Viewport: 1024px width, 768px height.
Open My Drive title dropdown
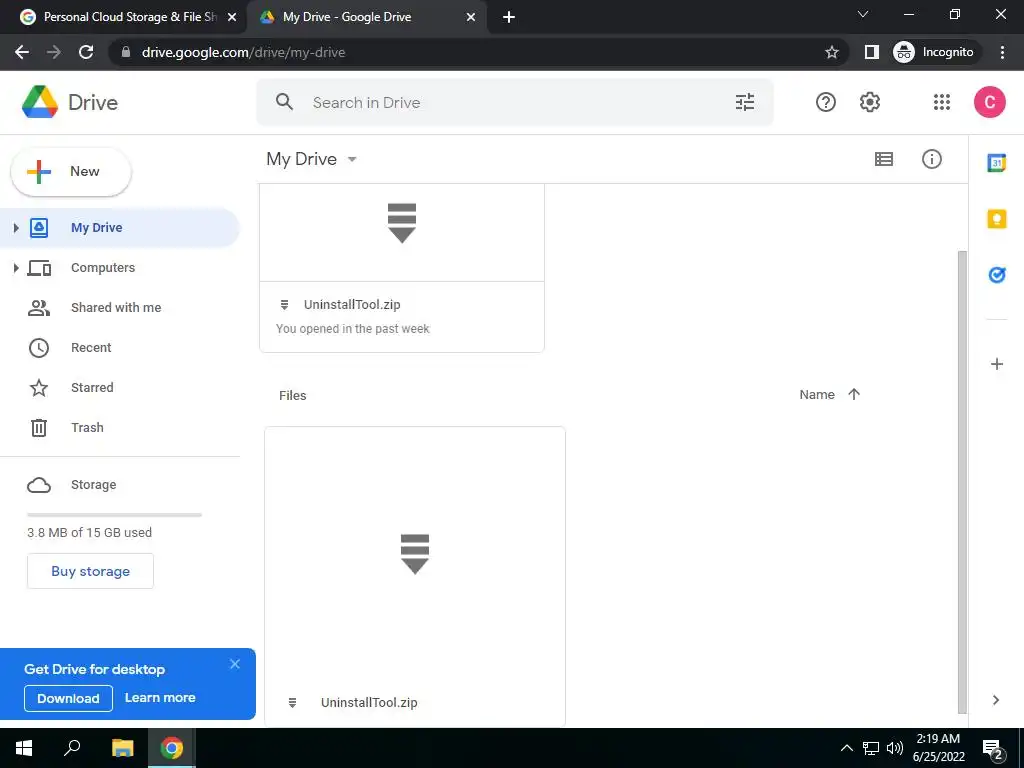(312, 159)
